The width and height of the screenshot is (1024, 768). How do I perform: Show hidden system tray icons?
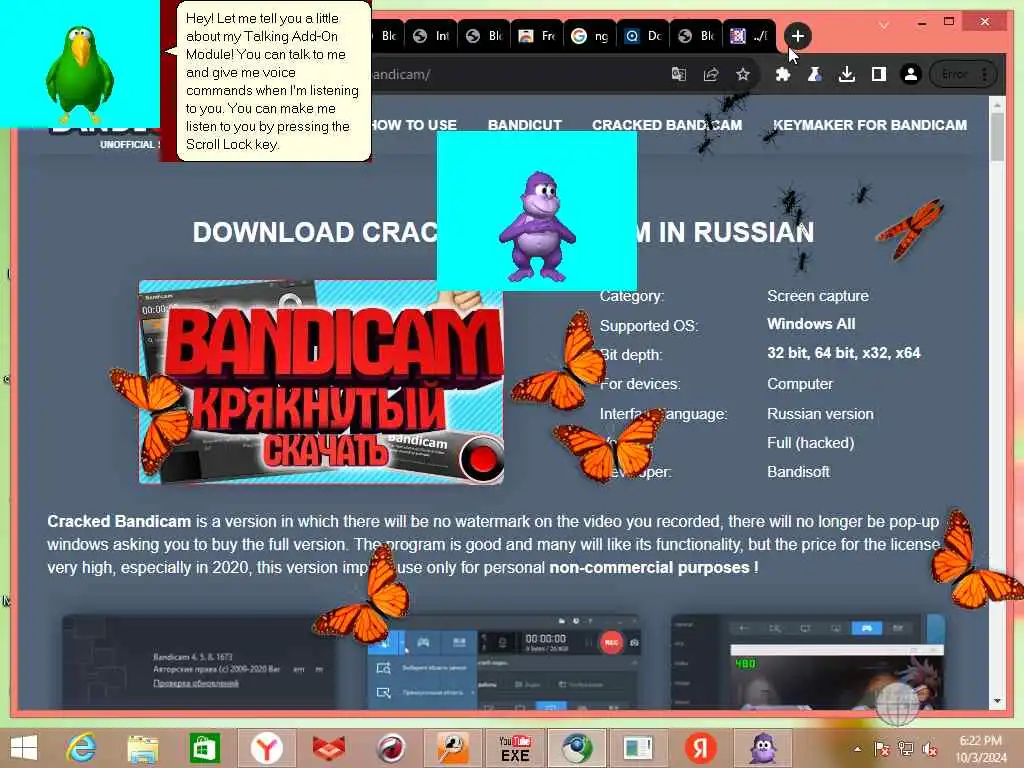pyautogui.click(x=857, y=749)
